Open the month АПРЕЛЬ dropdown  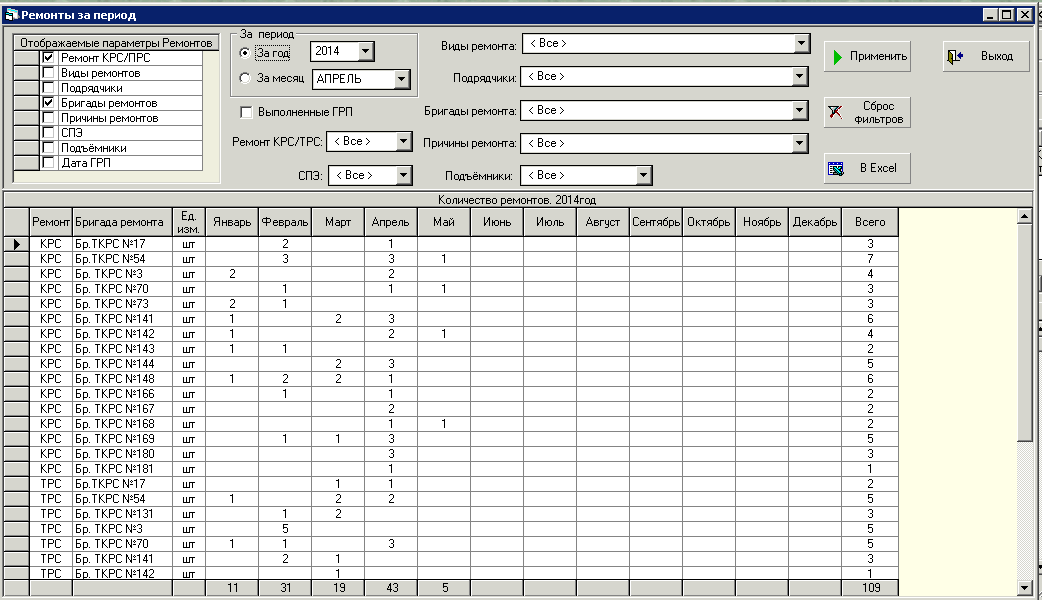tap(401, 79)
